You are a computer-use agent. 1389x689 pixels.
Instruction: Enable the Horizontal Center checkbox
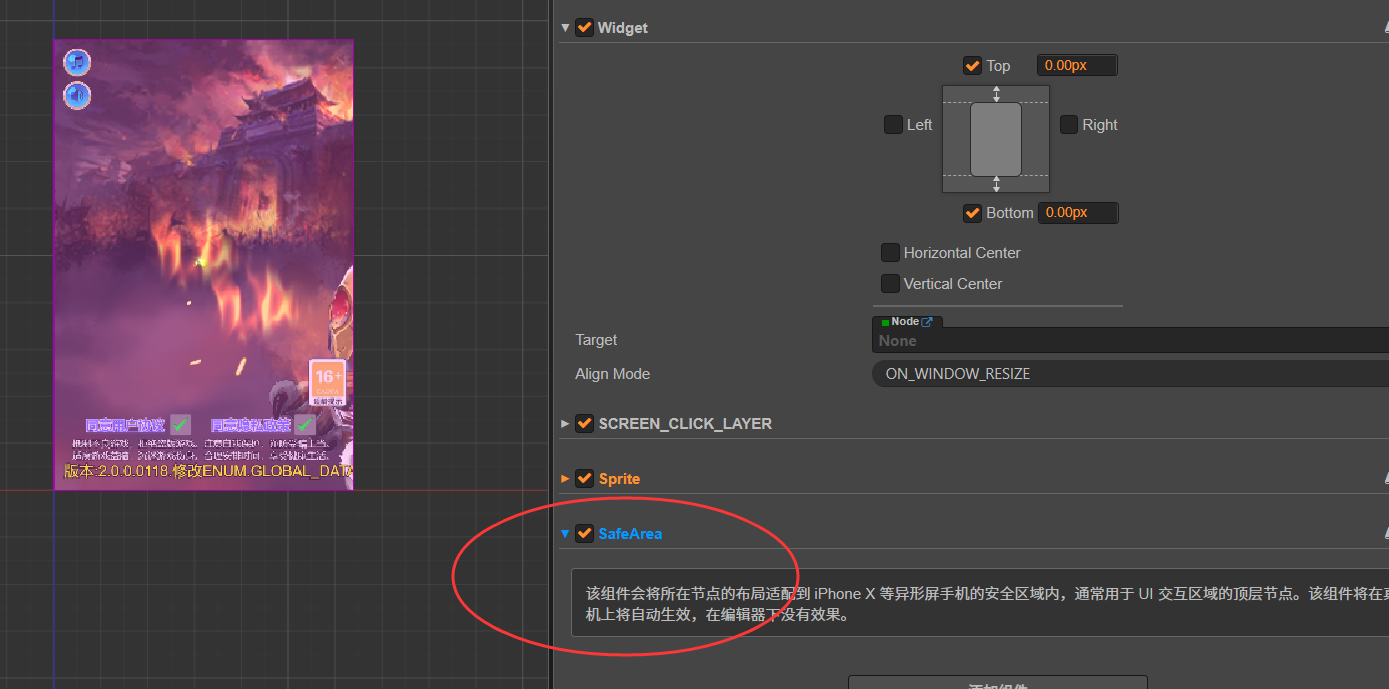[890, 253]
